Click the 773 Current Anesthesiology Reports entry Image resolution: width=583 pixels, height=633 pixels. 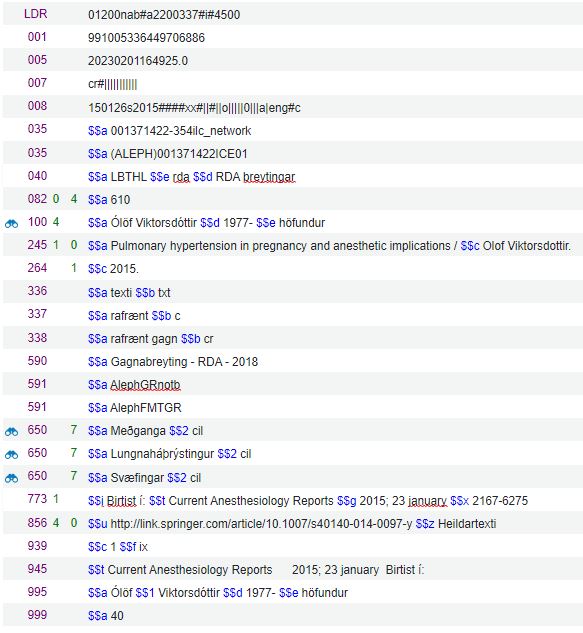tap(251, 501)
